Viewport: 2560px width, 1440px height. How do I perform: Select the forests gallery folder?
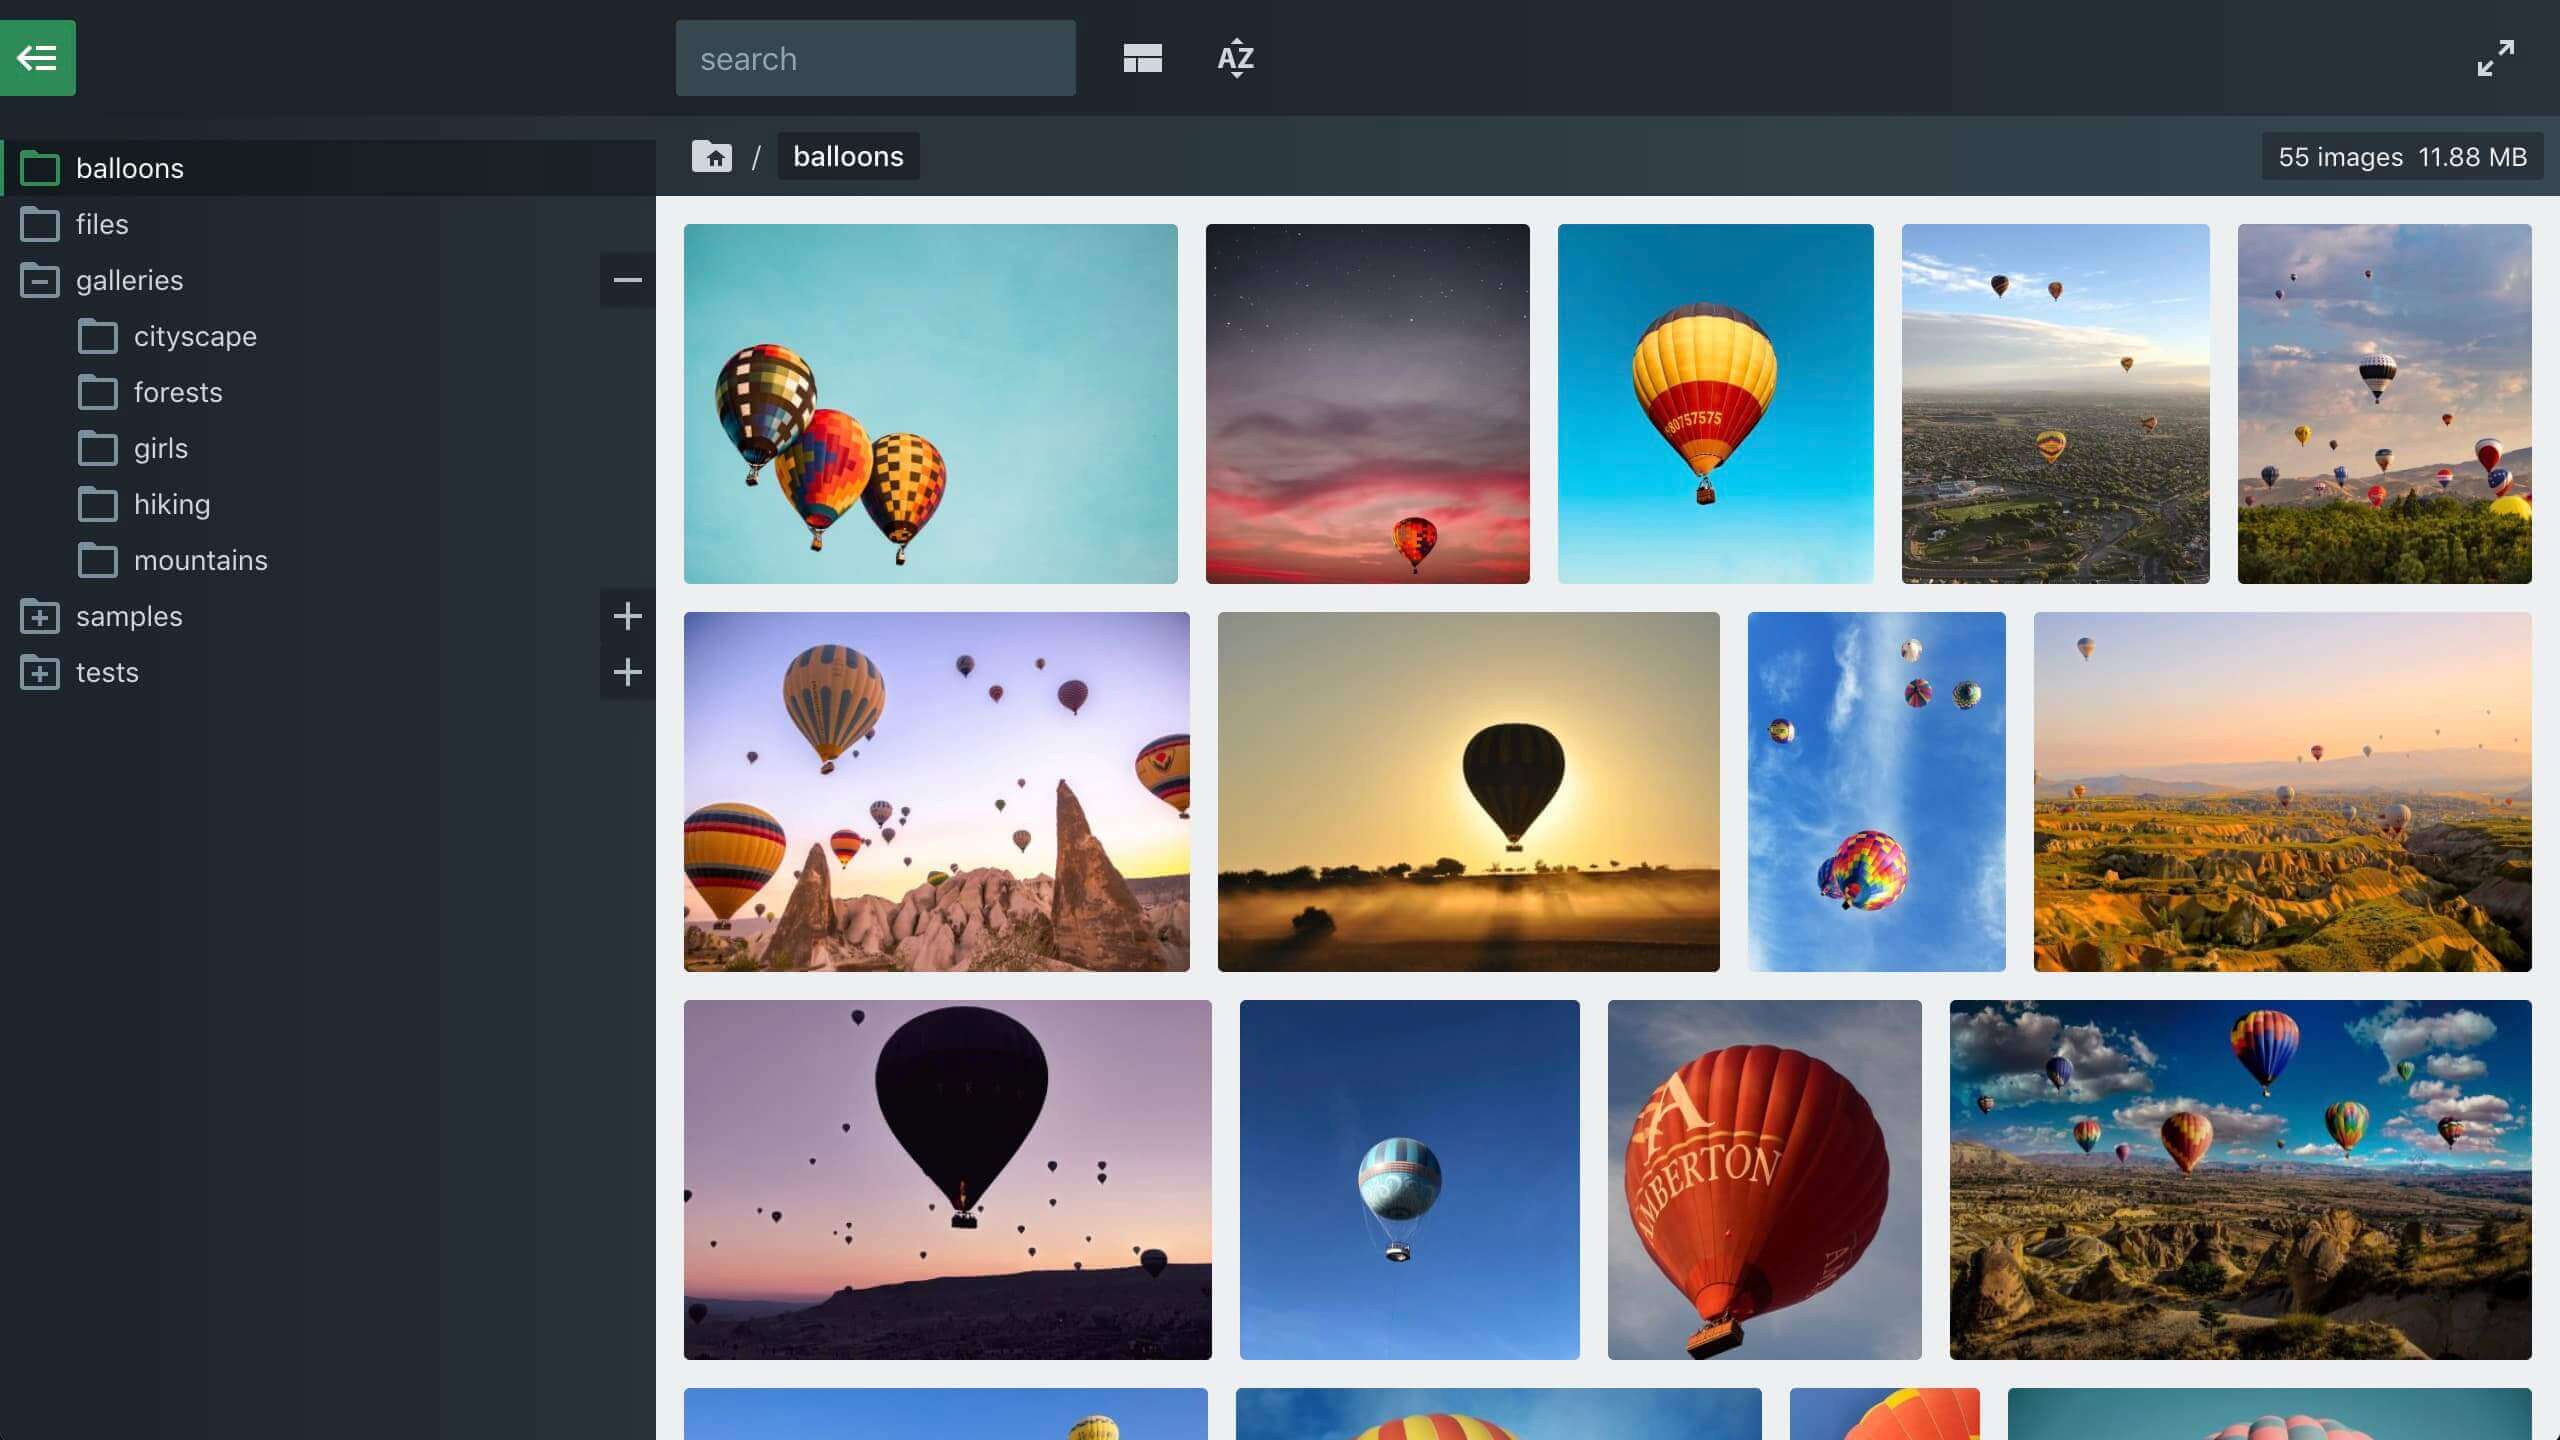(x=178, y=390)
